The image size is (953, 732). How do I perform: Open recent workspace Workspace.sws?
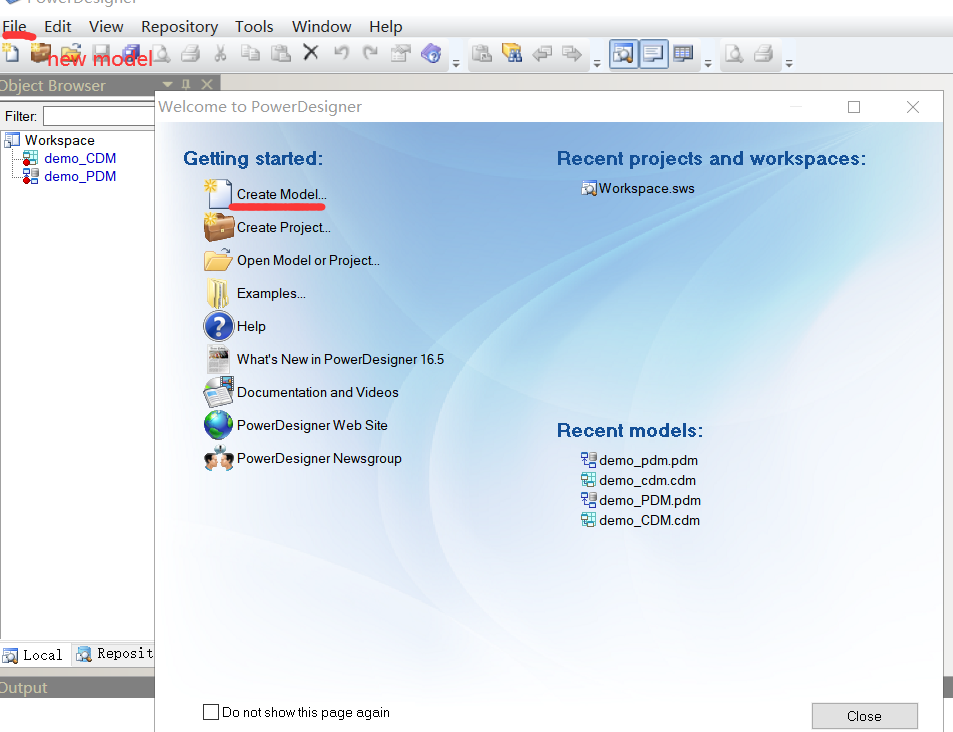coord(646,188)
